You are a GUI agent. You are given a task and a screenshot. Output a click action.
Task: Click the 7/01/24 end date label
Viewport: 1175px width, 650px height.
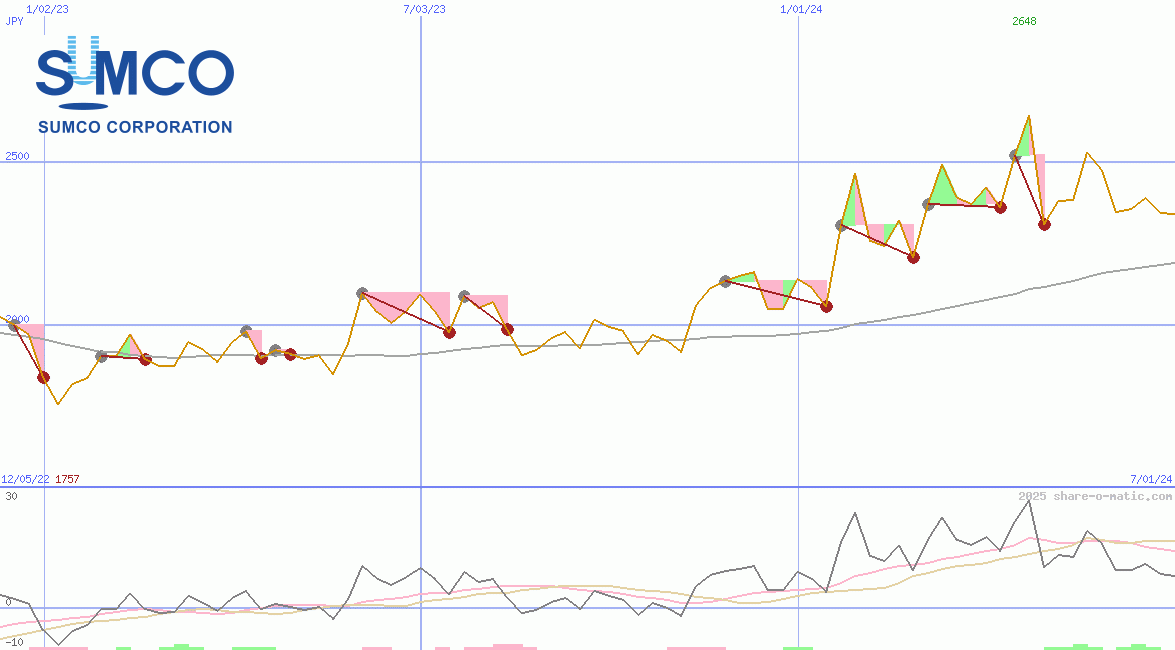[x=1150, y=479]
